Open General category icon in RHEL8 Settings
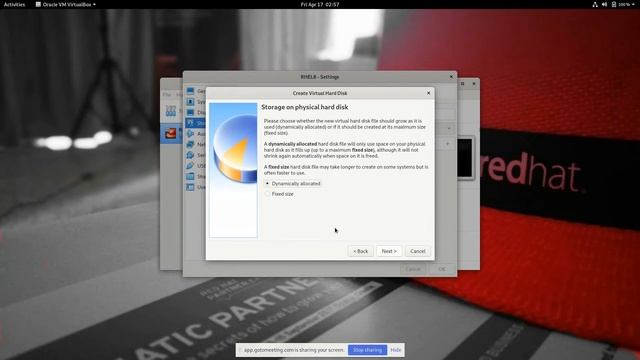This screenshot has width=640, height=360. pyautogui.click(x=191, y=91)
